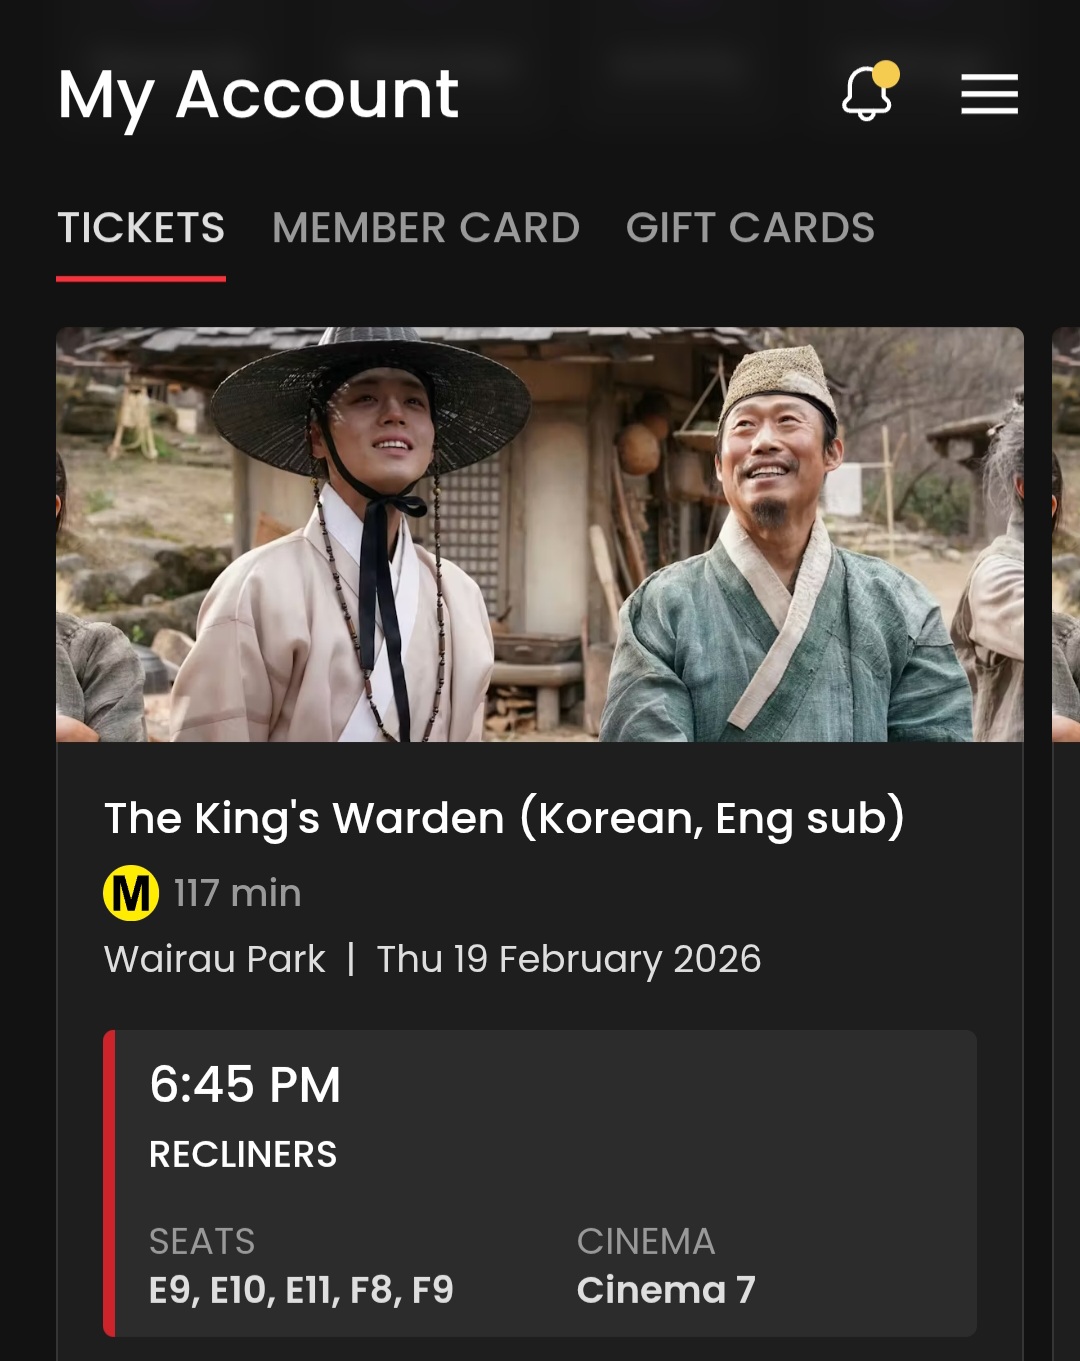Switch to the TICKETS tab
Image resolution: width=1080 pixels, height=1361 pixels.
[x=141, y=228]
